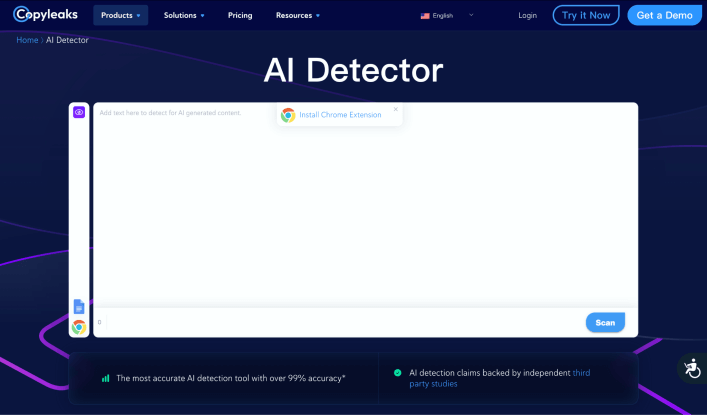Expand the Solutions dropdown menu
This screenshot has width=707, height=415.
(x=184, y=15)
